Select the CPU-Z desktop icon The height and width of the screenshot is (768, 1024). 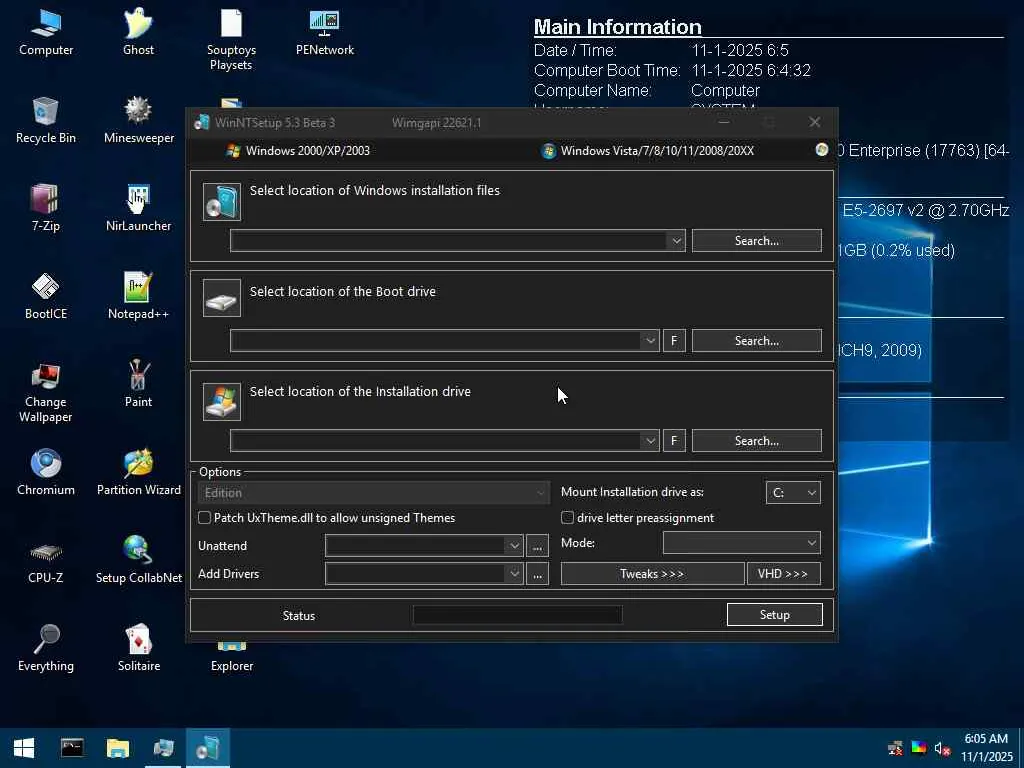[46, 561]
